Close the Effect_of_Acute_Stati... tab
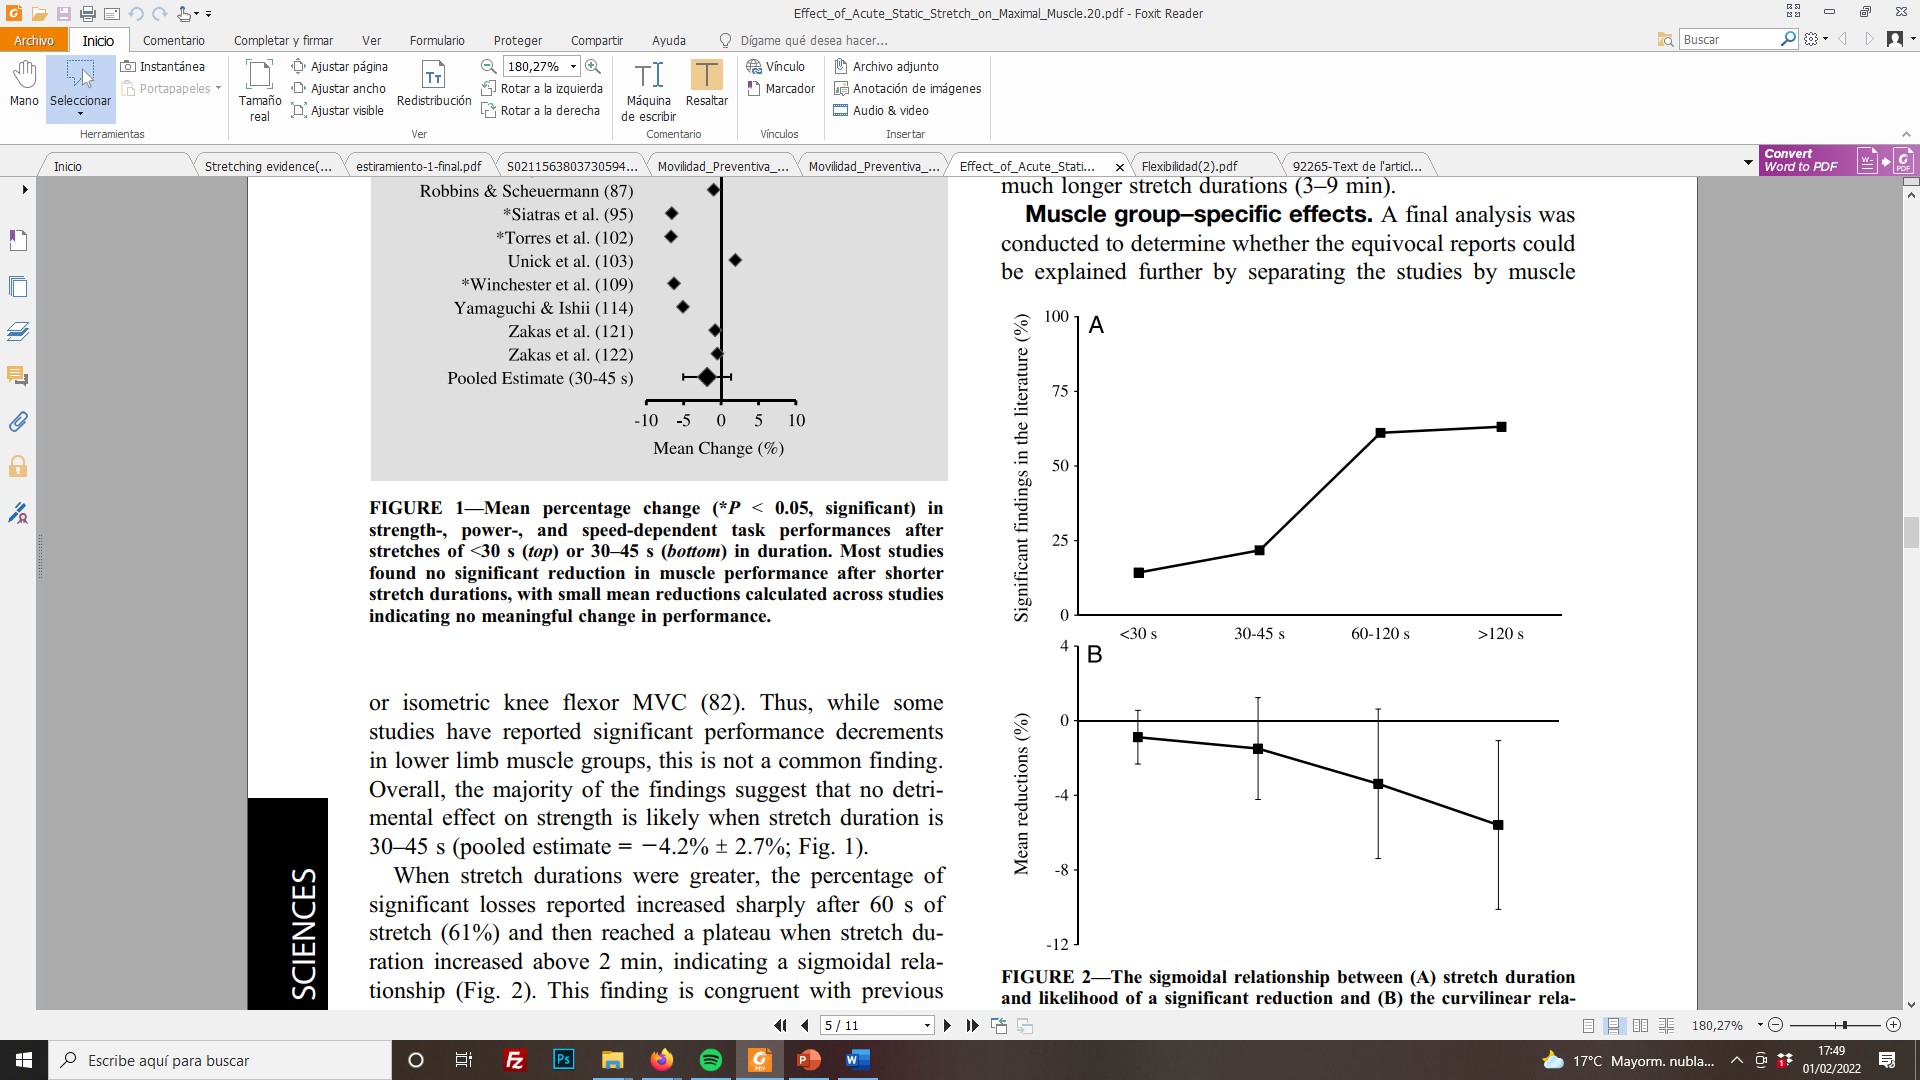 (1119, 167)
